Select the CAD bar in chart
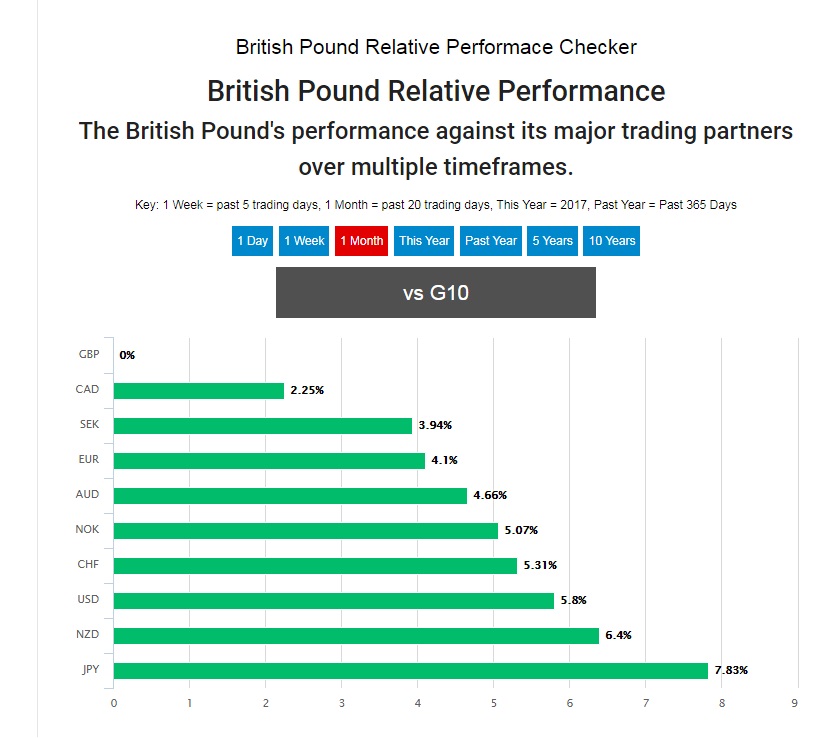 tap(199, 390)
